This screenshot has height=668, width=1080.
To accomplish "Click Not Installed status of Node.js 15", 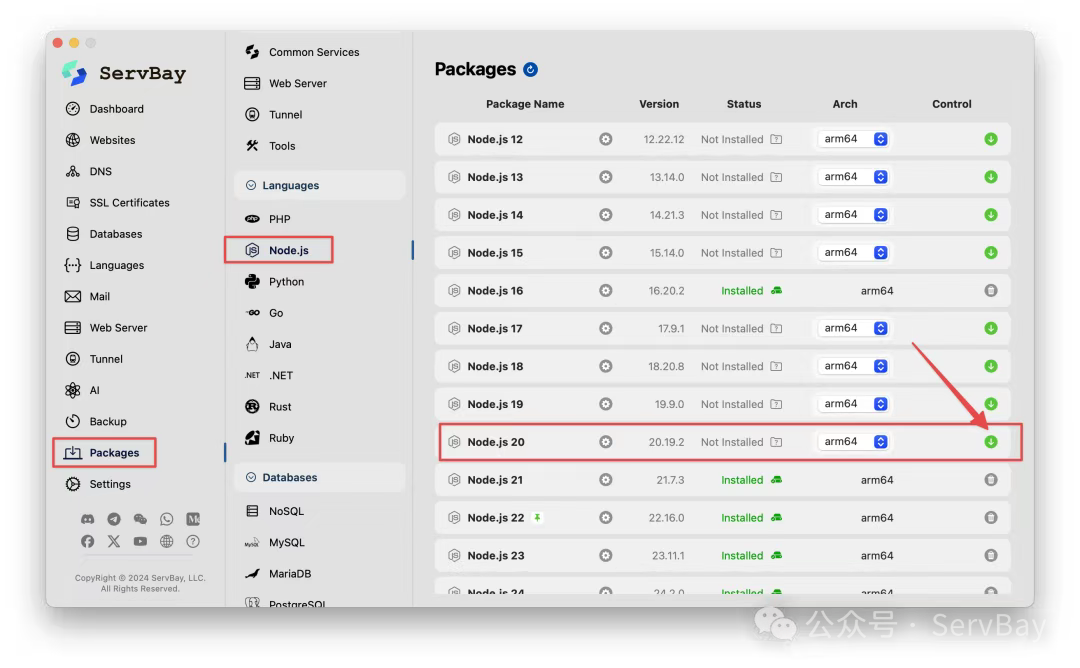I will (732, 253).
